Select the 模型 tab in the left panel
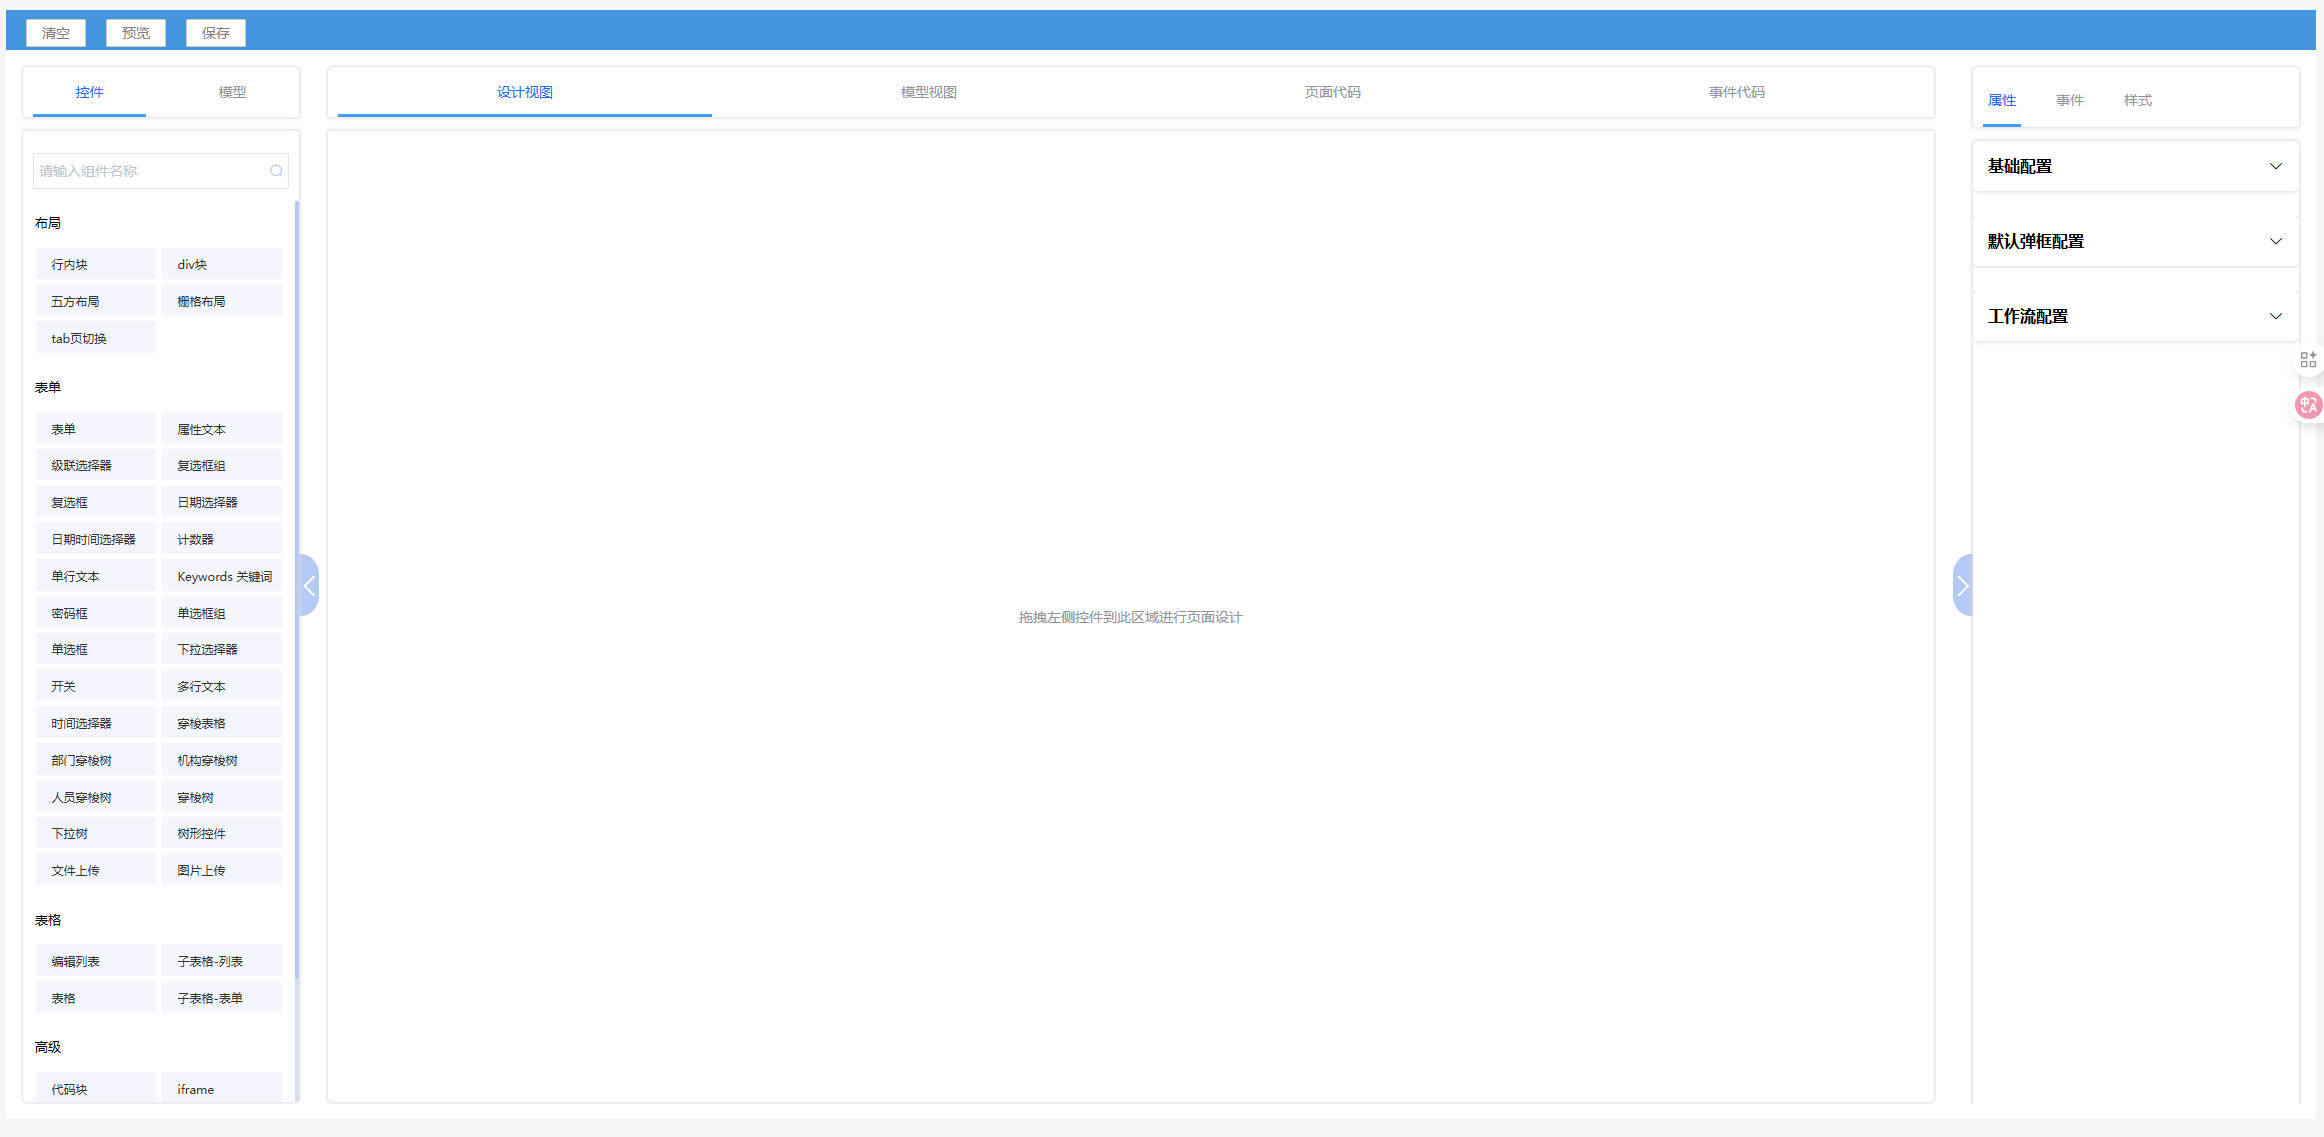Viewport: 2324px width, 1137px height. [x=232, y=92]
